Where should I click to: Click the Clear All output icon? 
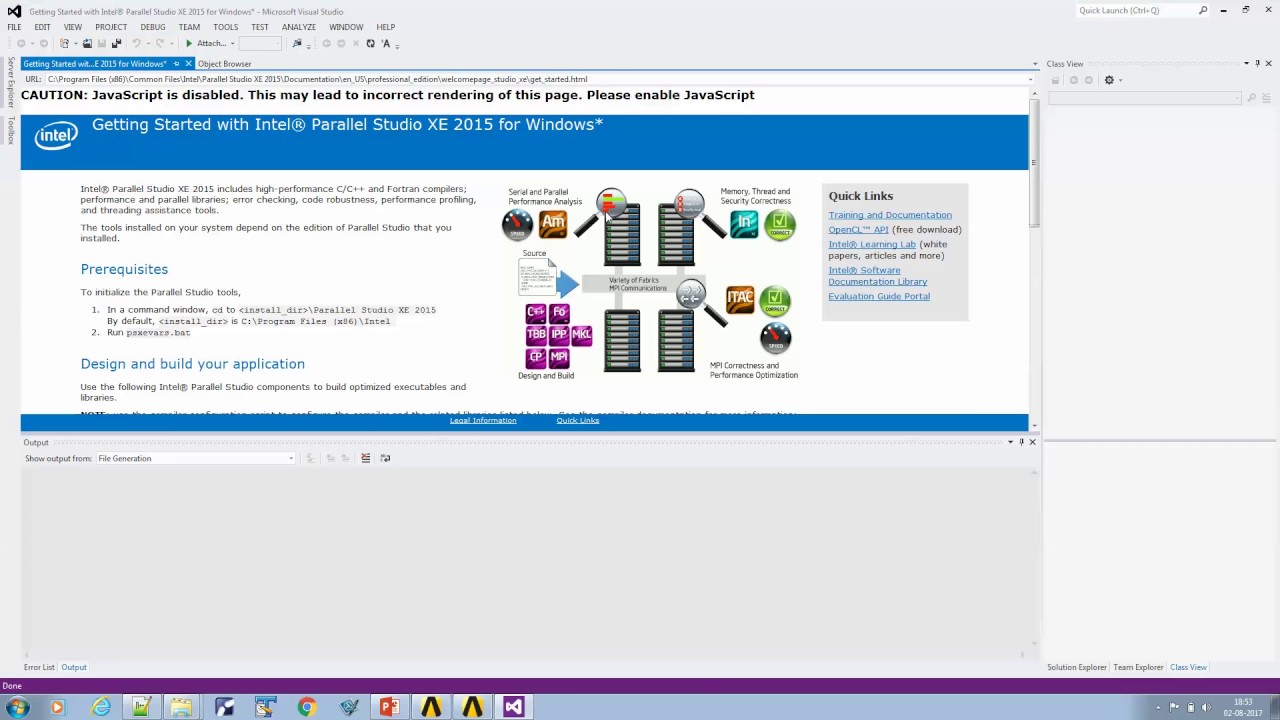tap(365, 458)
